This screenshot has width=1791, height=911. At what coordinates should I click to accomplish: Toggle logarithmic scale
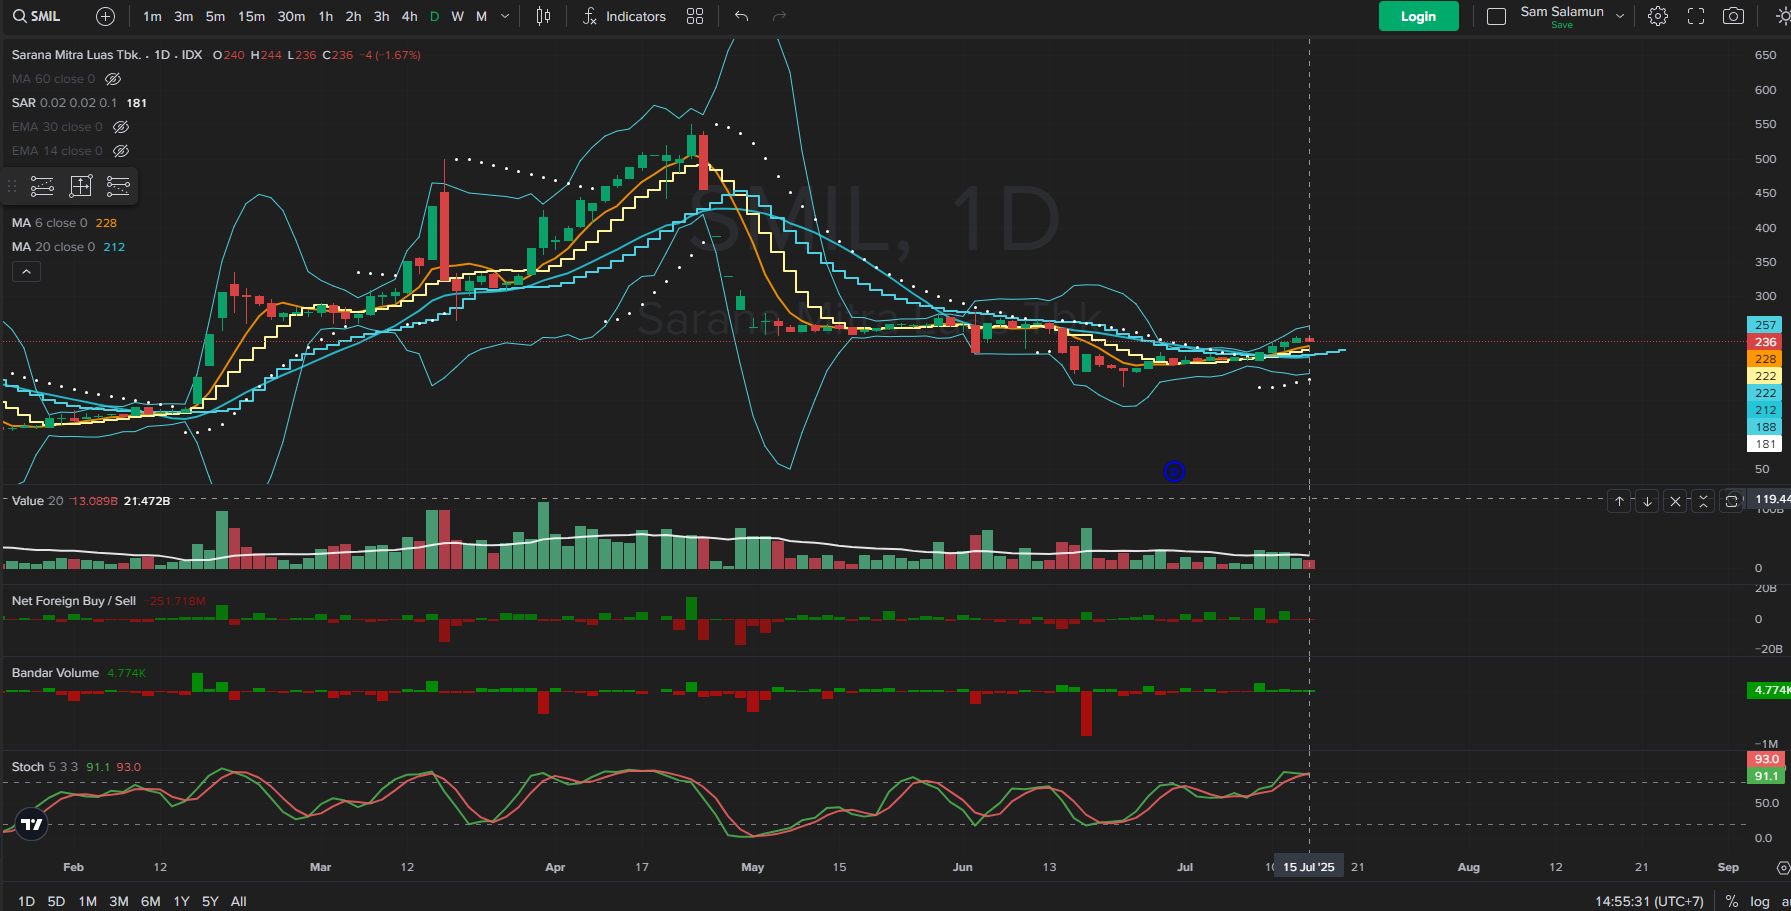1760,901
